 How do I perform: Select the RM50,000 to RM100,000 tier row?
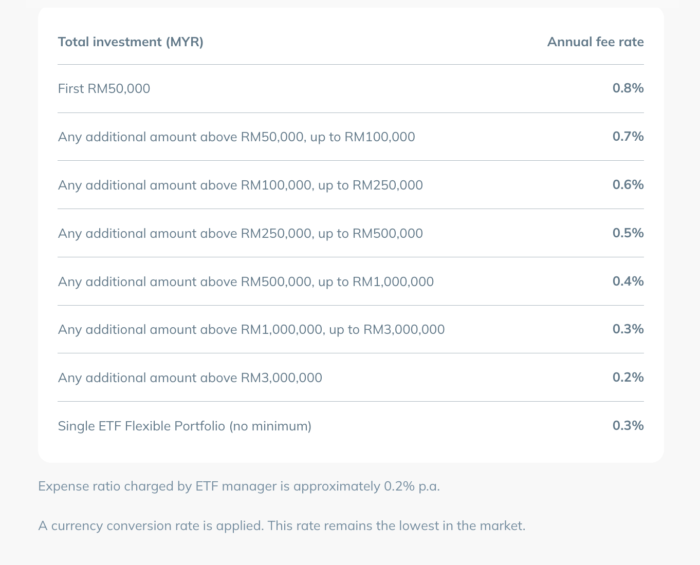click(x=236, y=137)
